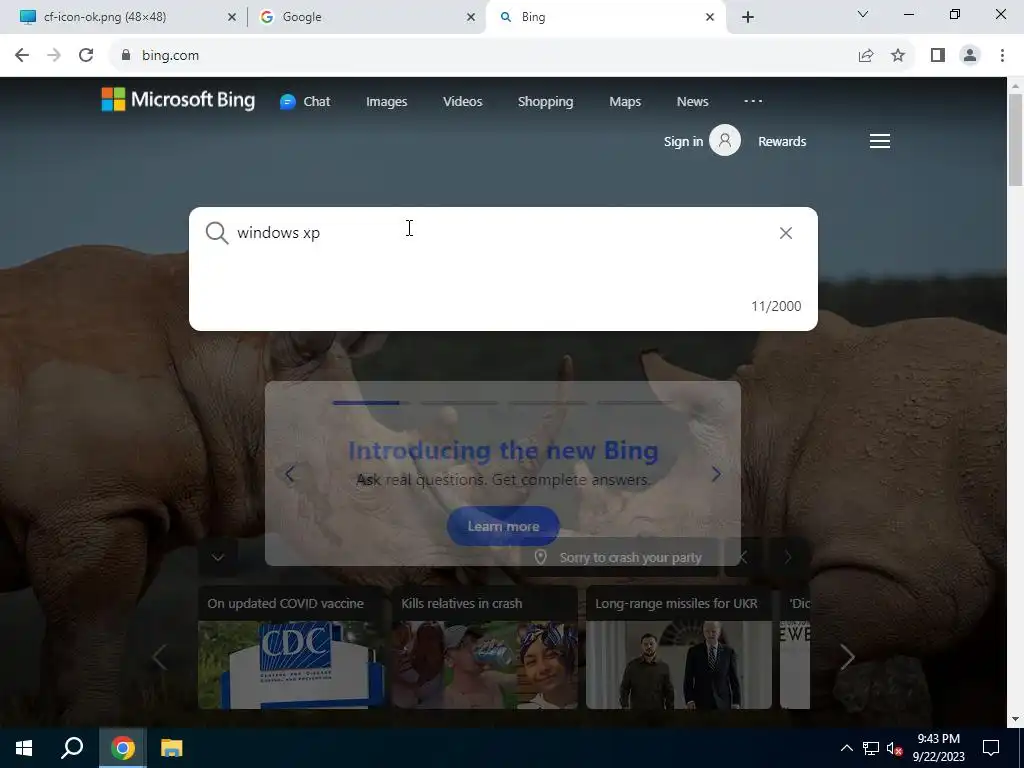Show next news stories arrow
This screenshot has height=768, width=1024.
coord(848,657)
